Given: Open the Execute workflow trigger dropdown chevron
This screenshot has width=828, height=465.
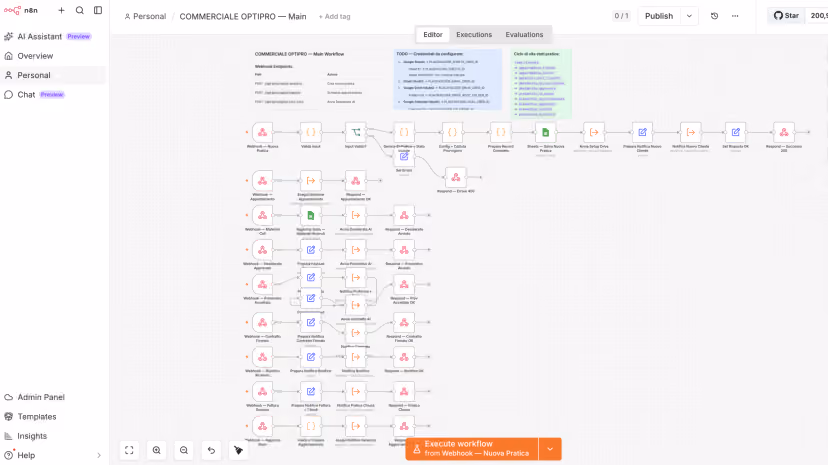Looking at the screenshot, I should coord(550,449).
